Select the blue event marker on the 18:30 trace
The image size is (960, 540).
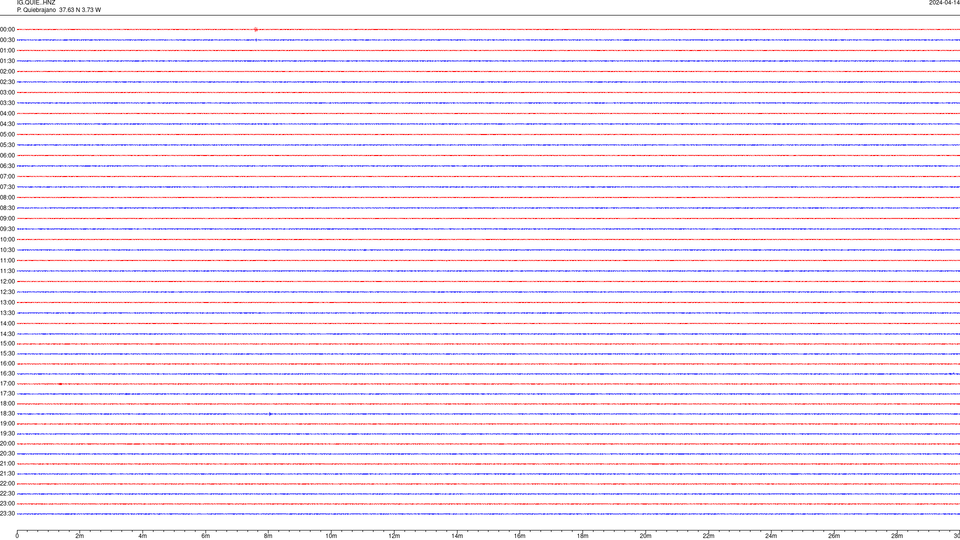coord(271,414)
